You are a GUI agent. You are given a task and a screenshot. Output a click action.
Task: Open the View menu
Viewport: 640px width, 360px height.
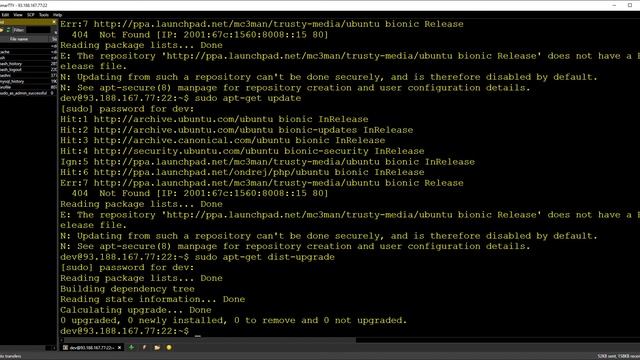point(18,15)
